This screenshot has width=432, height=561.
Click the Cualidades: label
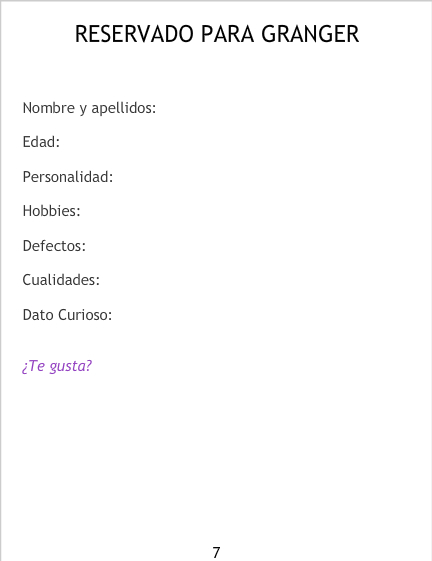click(61, 280)
